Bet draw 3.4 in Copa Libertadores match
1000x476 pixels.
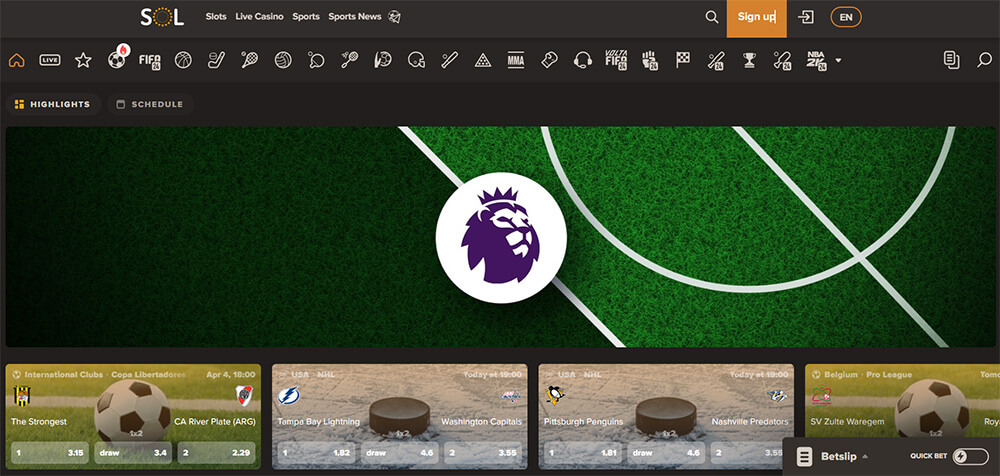coord(133,453)
